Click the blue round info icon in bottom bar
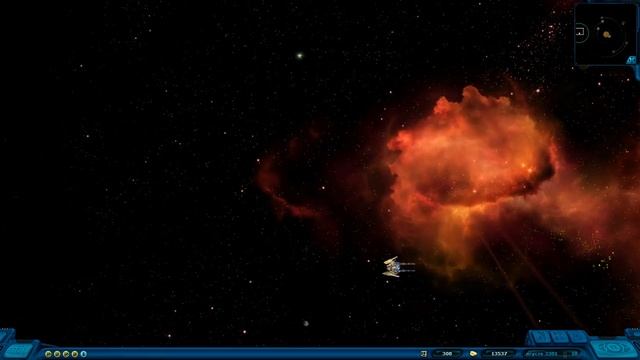 tap(84, 354)
